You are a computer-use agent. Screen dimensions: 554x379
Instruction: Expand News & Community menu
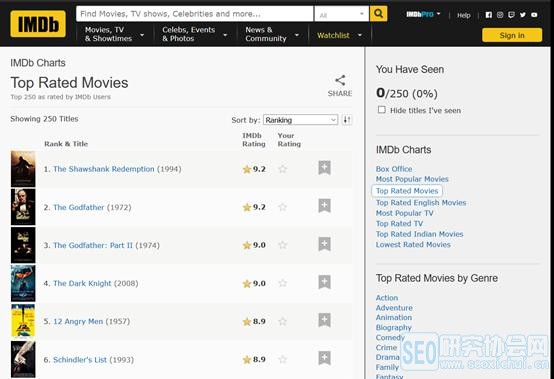(x=272, y=34)
